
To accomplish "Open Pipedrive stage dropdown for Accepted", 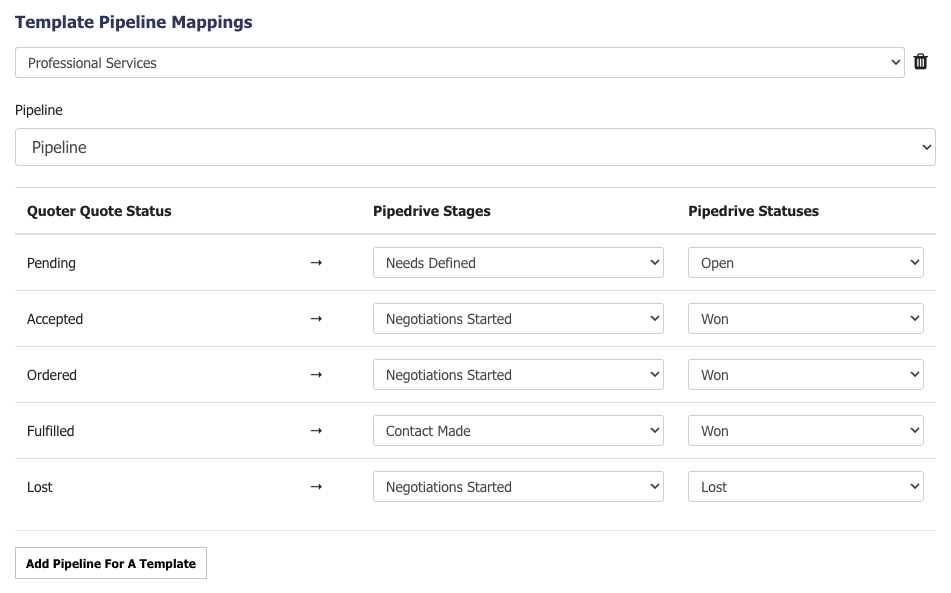I will click(x=518, y=318).
